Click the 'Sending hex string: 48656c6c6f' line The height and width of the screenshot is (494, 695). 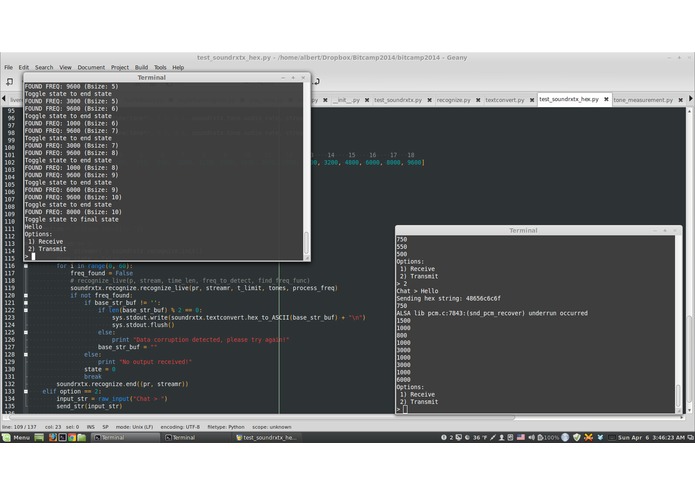coord(448,299)
